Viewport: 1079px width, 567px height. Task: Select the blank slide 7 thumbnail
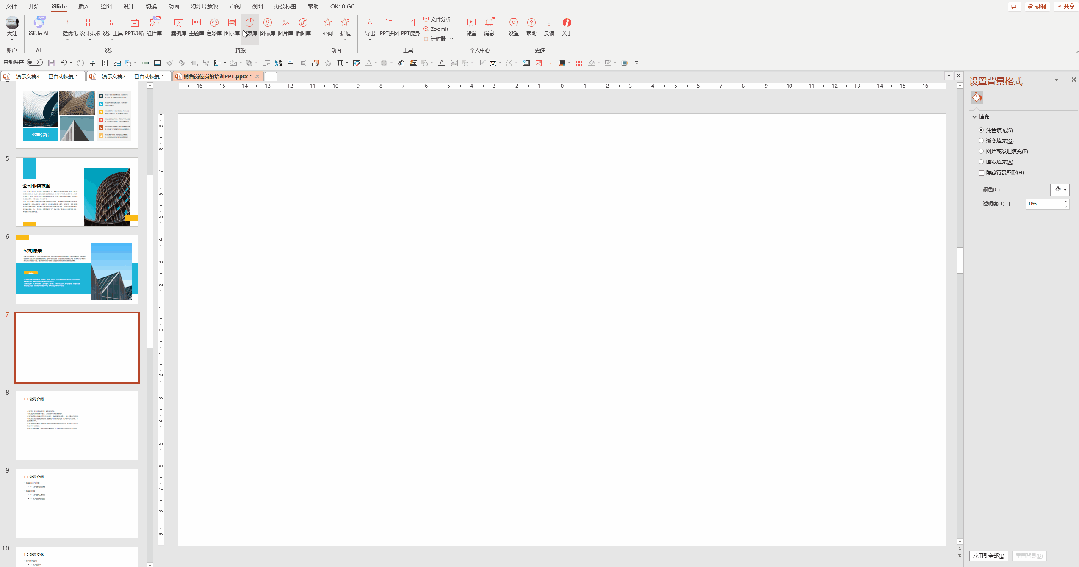(76, 347)
